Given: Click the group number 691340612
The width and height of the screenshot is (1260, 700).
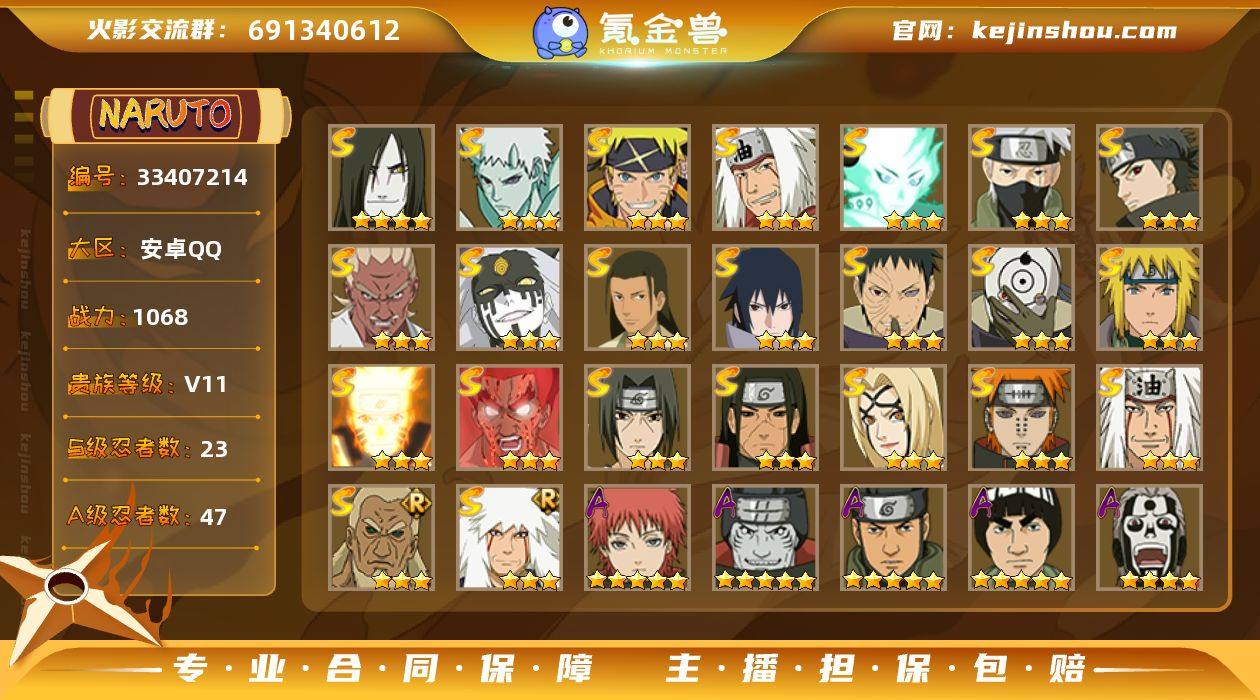Looking at the screenshot, I should coord(324,30).
